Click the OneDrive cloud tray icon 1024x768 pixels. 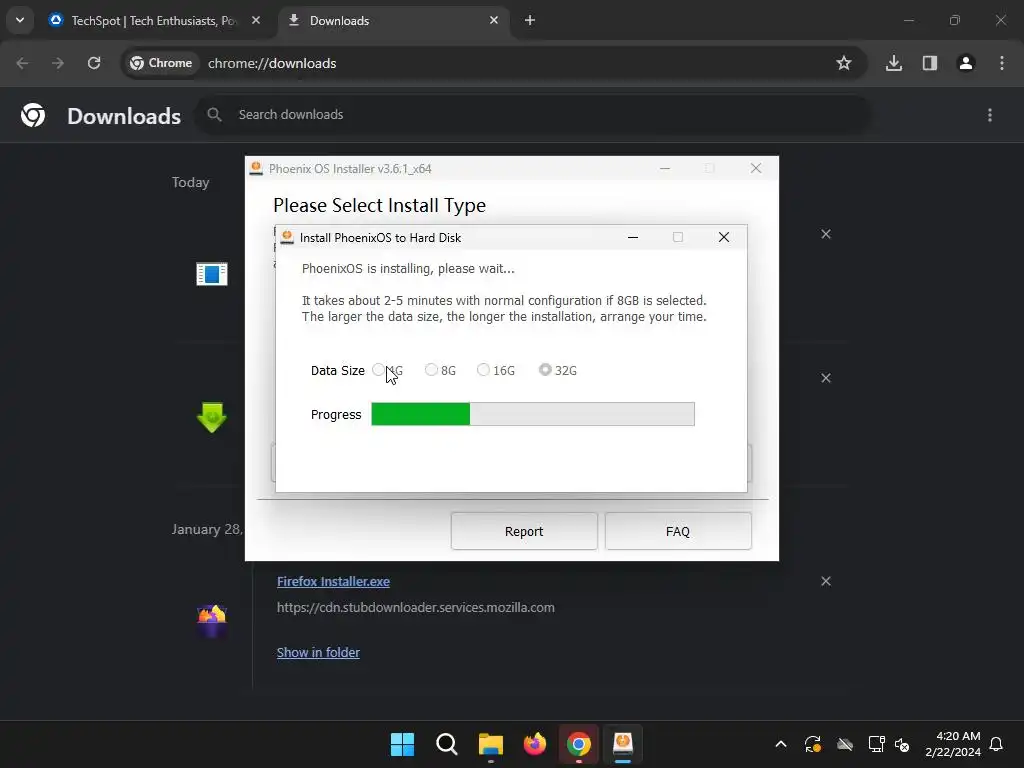pos(844,744)
